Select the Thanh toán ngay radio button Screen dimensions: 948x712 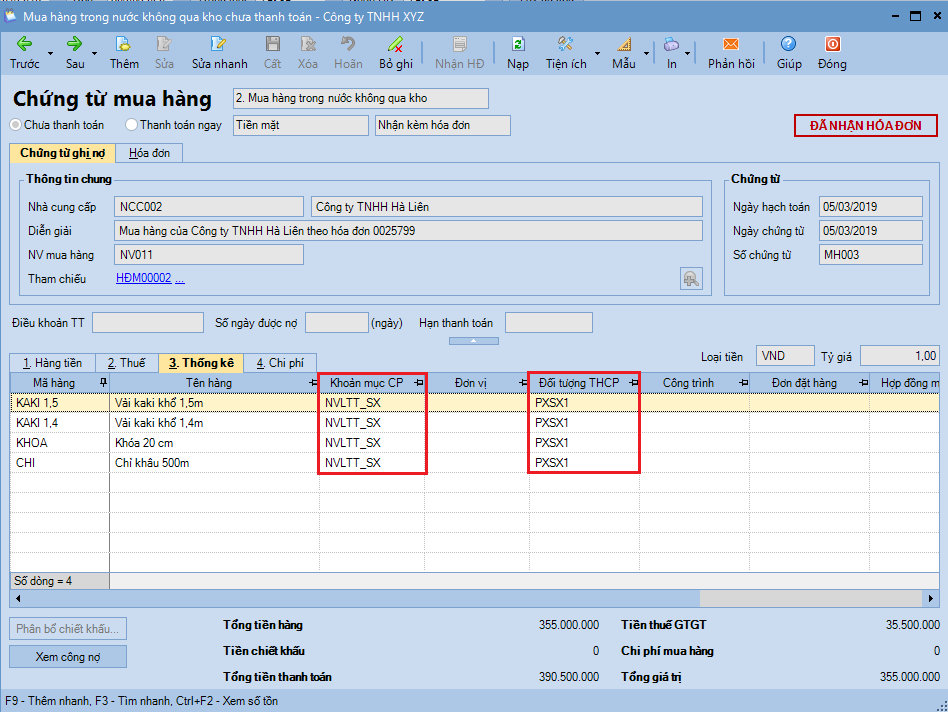(132, 125)
